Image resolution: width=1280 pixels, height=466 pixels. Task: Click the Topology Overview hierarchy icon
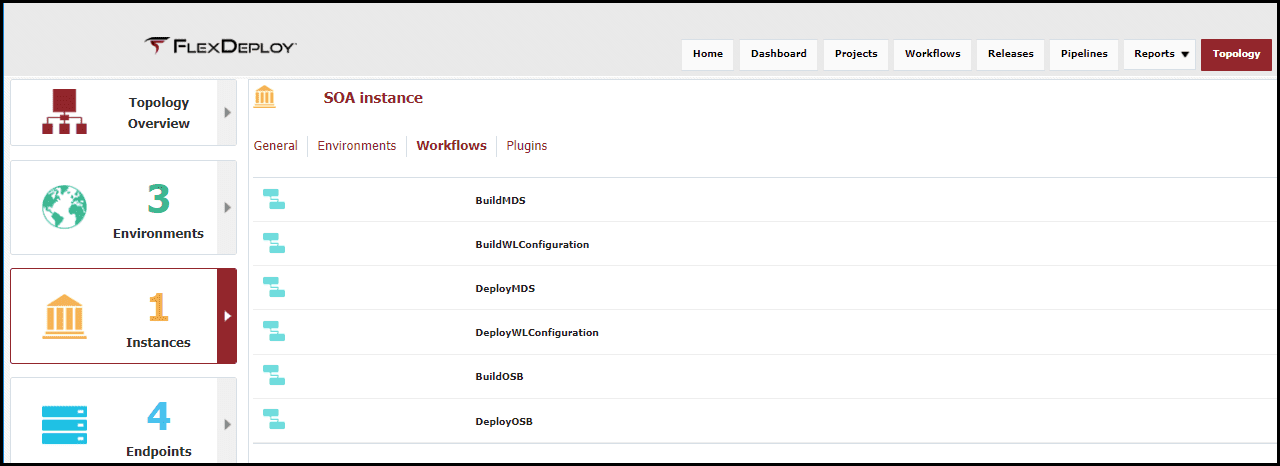[64, 111]
